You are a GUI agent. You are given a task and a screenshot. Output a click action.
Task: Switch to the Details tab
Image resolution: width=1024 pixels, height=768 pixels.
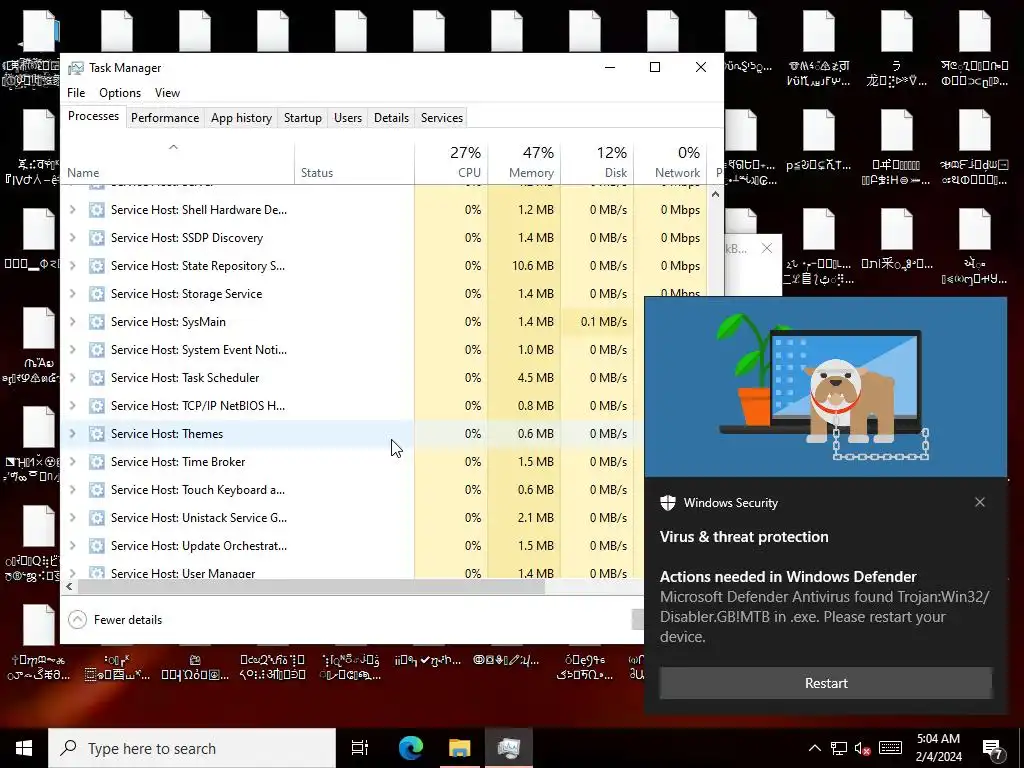click(391, 118)
